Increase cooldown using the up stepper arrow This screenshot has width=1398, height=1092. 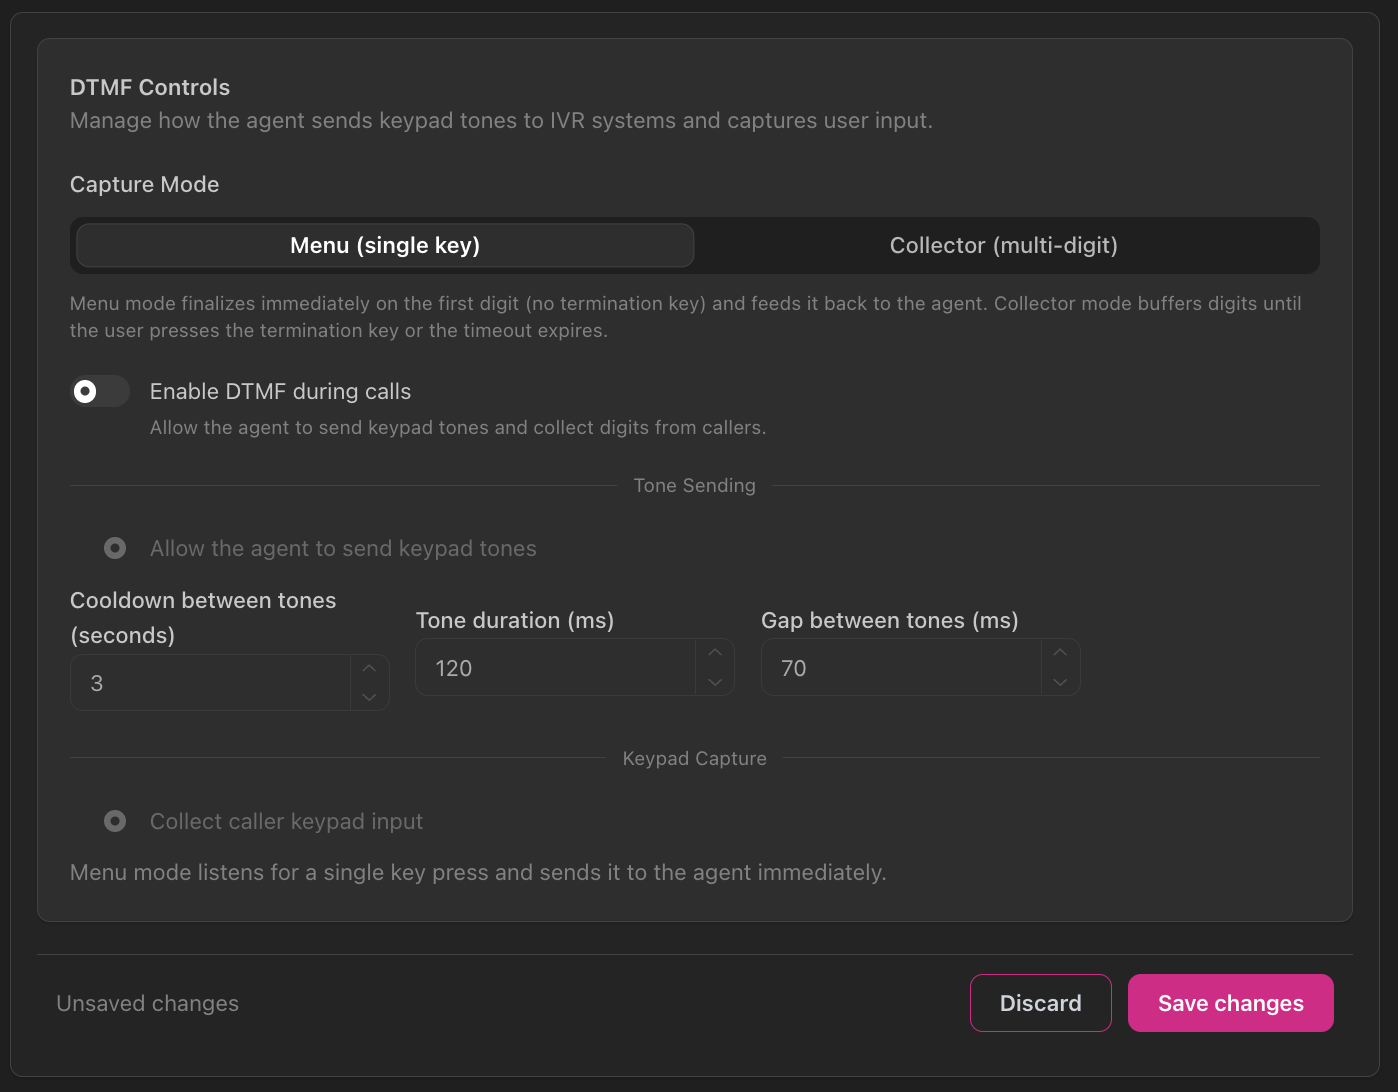369,668
